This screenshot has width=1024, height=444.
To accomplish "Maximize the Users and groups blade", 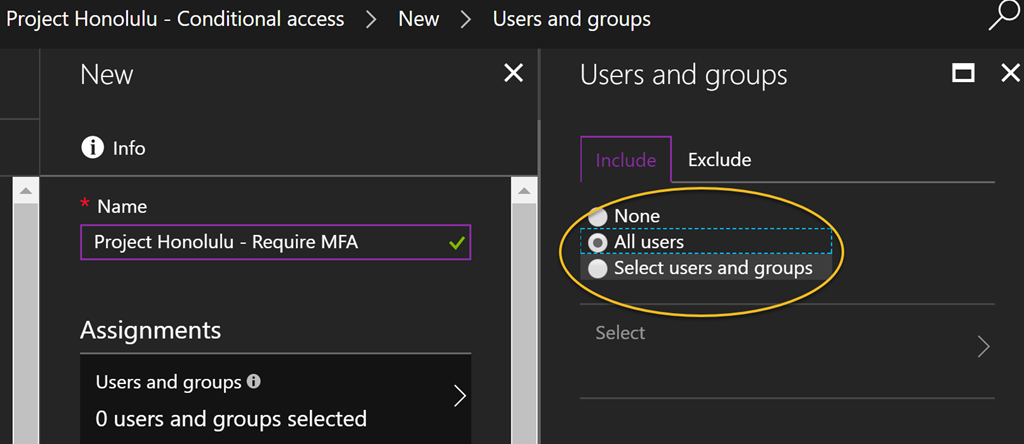I will 963,73.
